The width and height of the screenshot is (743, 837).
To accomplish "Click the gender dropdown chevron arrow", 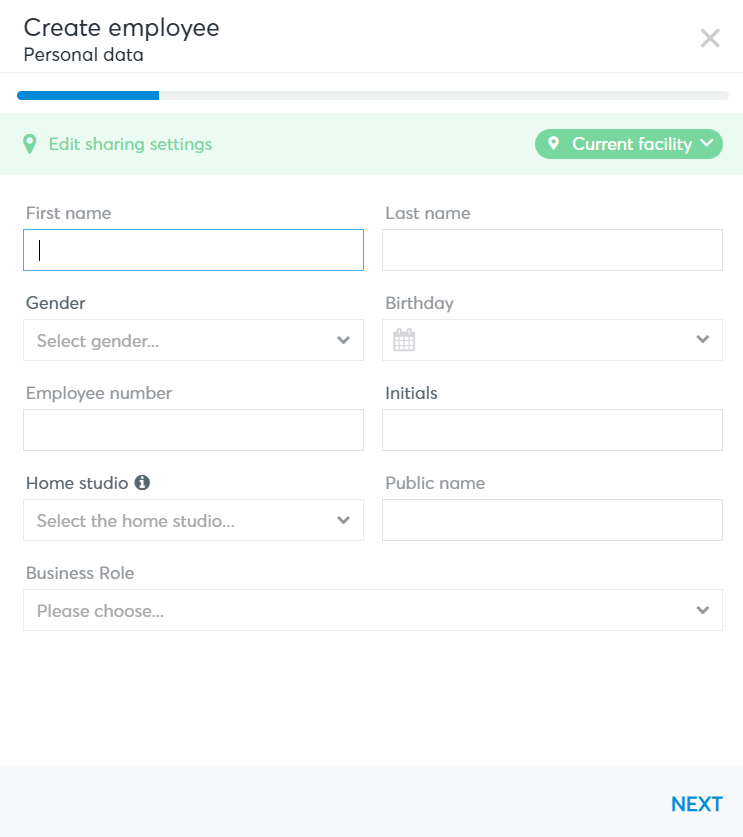I will 344,340.
